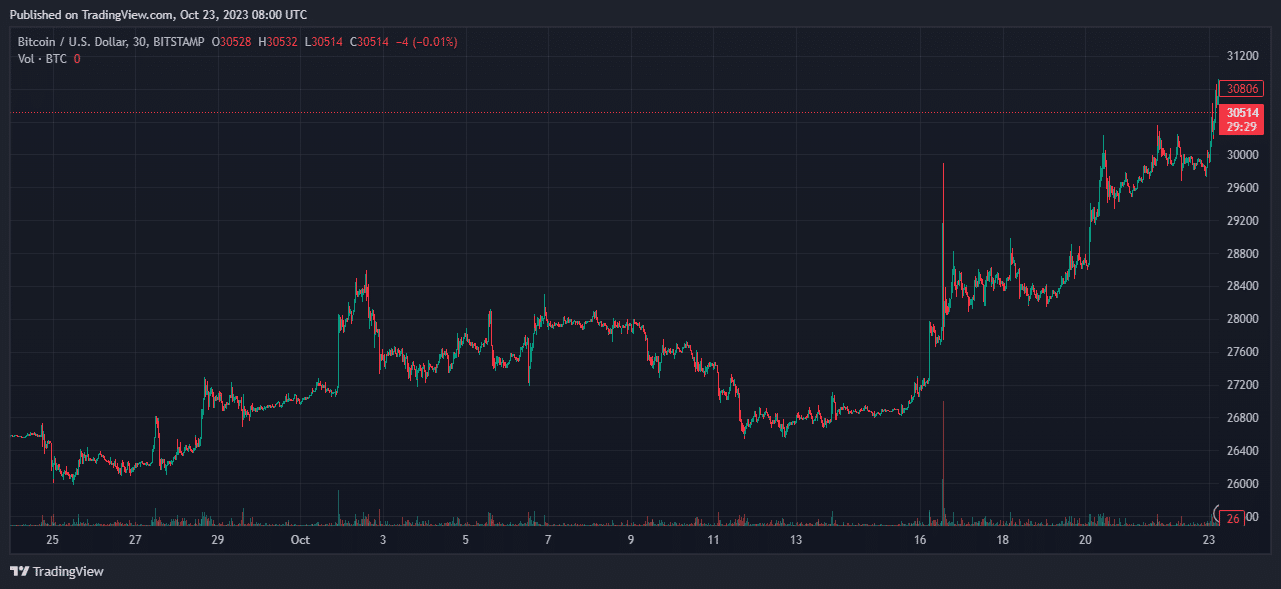1281x589 pixels.
Task: Click the 28000 label on the price scale
Action: pos(1242,319)
